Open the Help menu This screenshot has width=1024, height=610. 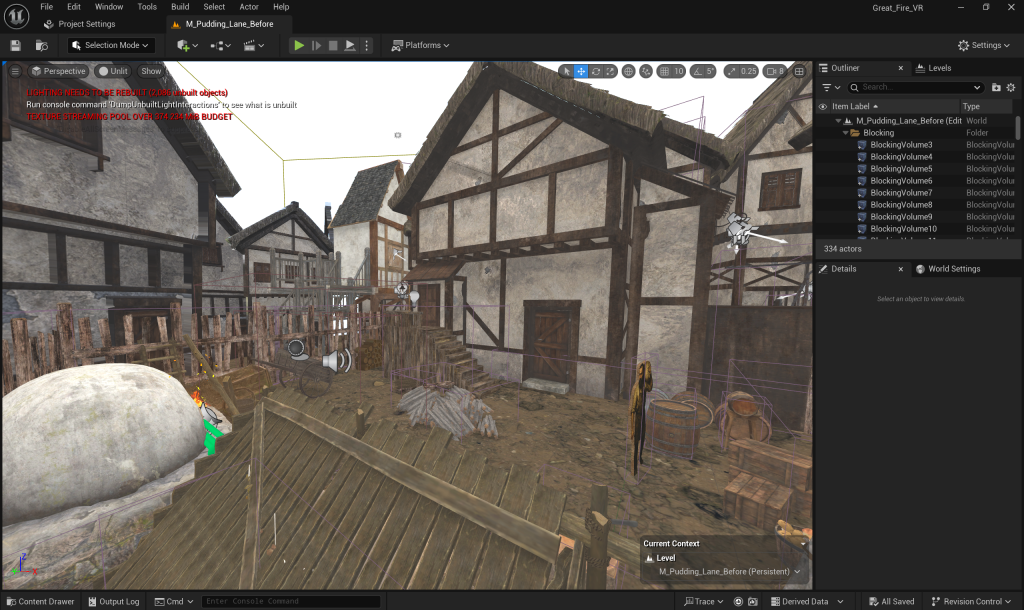pyautogui.click(x=281, y=7)
